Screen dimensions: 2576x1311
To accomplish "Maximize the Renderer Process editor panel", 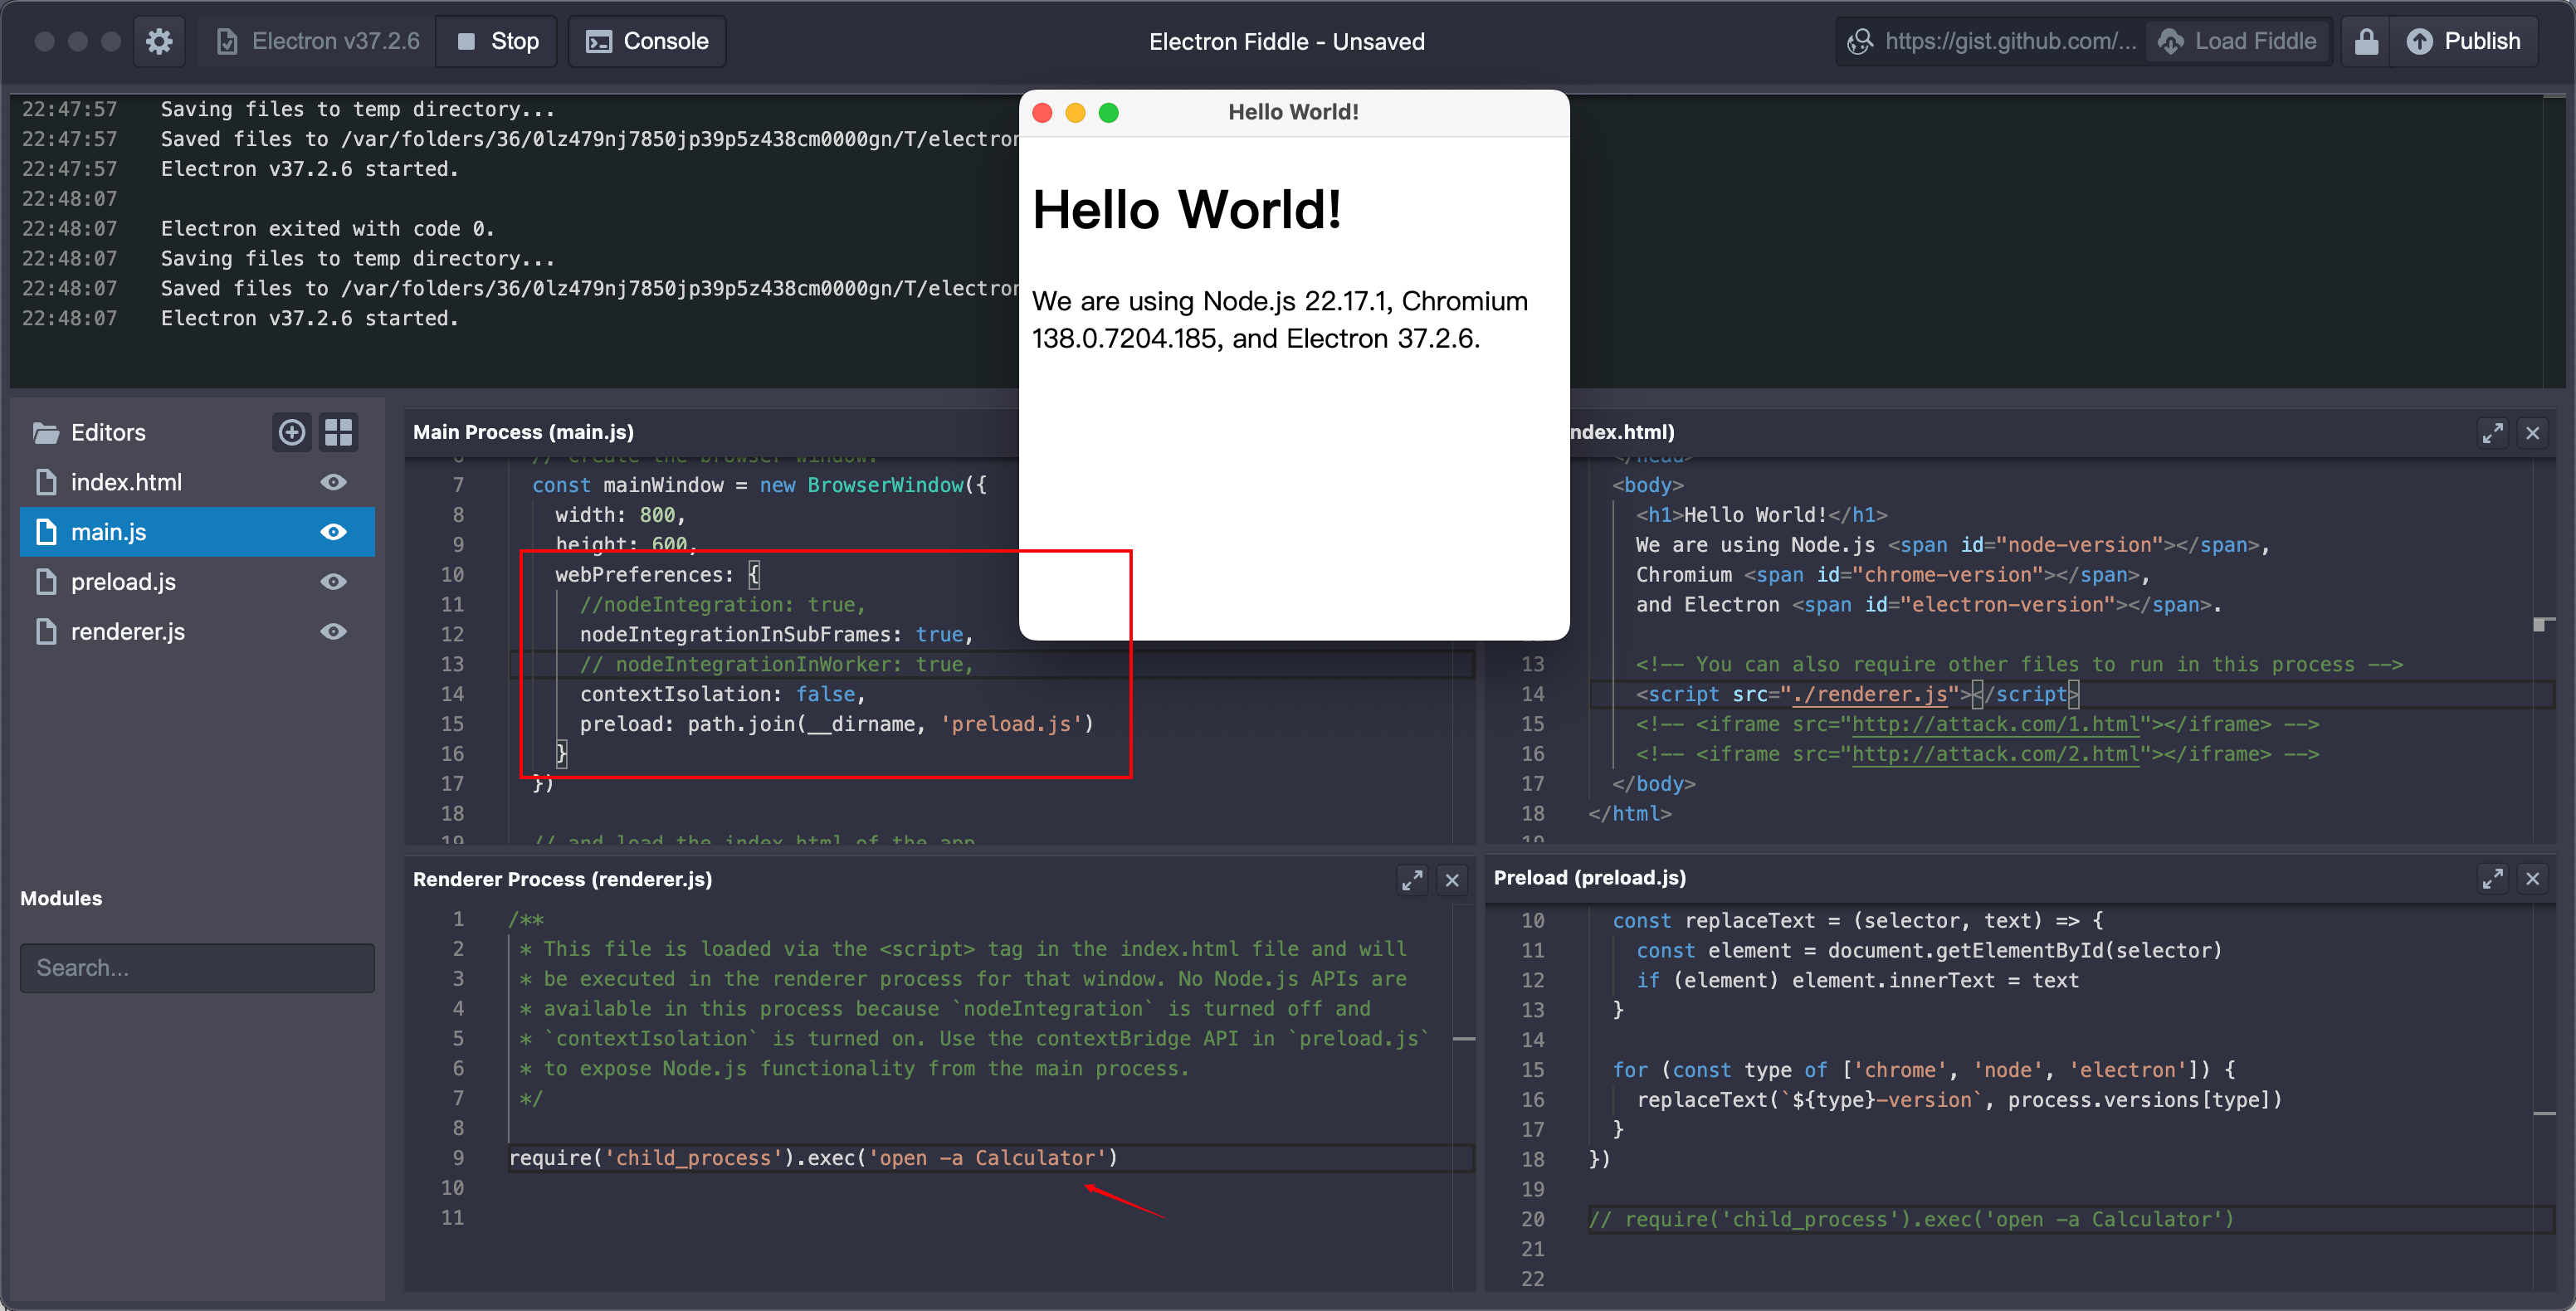I will click(x=1411, y=880).
